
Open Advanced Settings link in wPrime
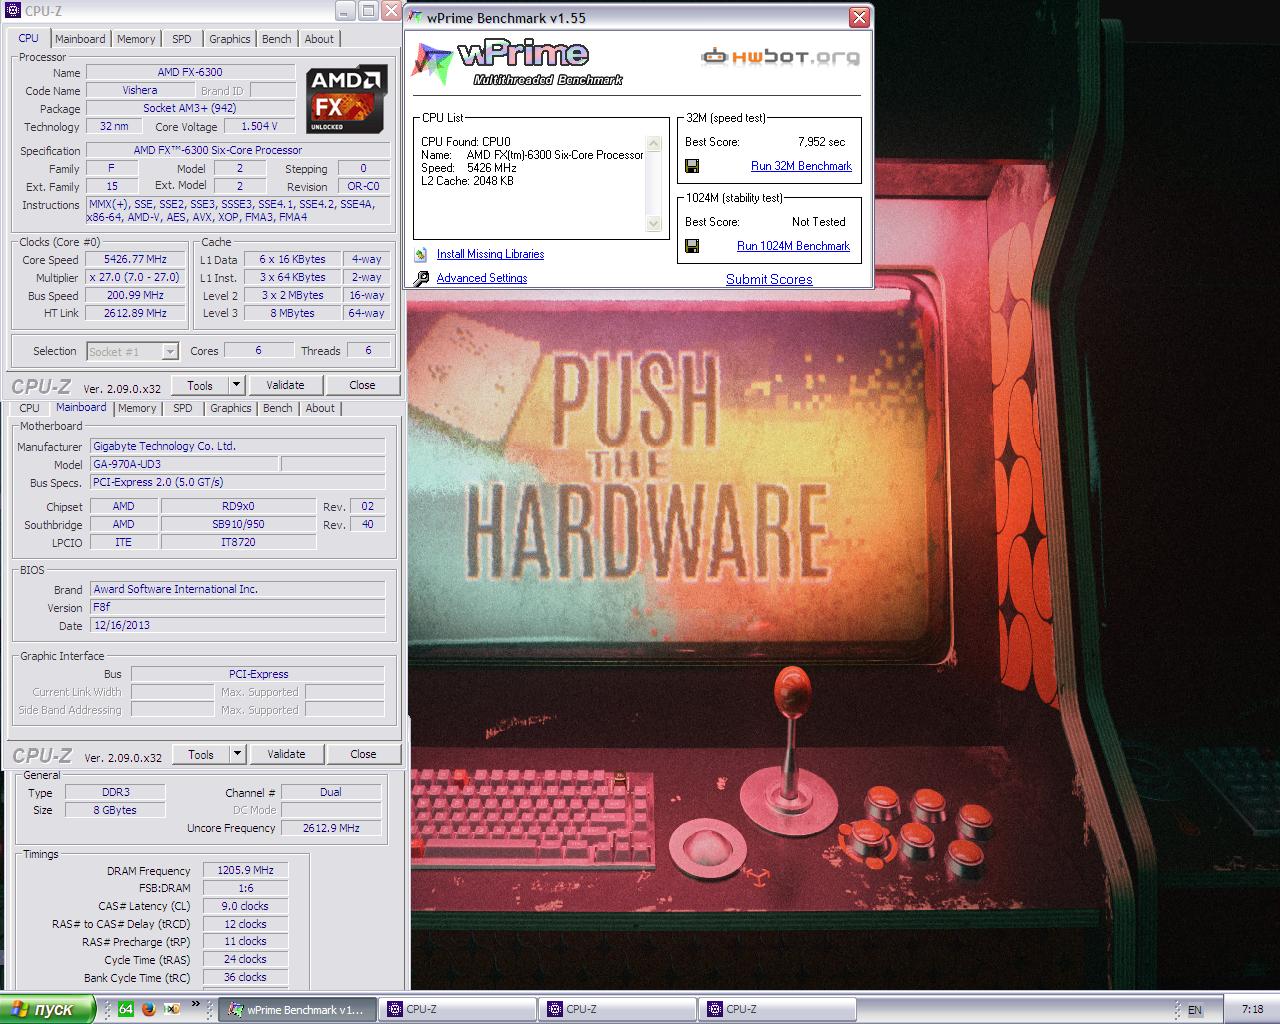pos(482,278)
